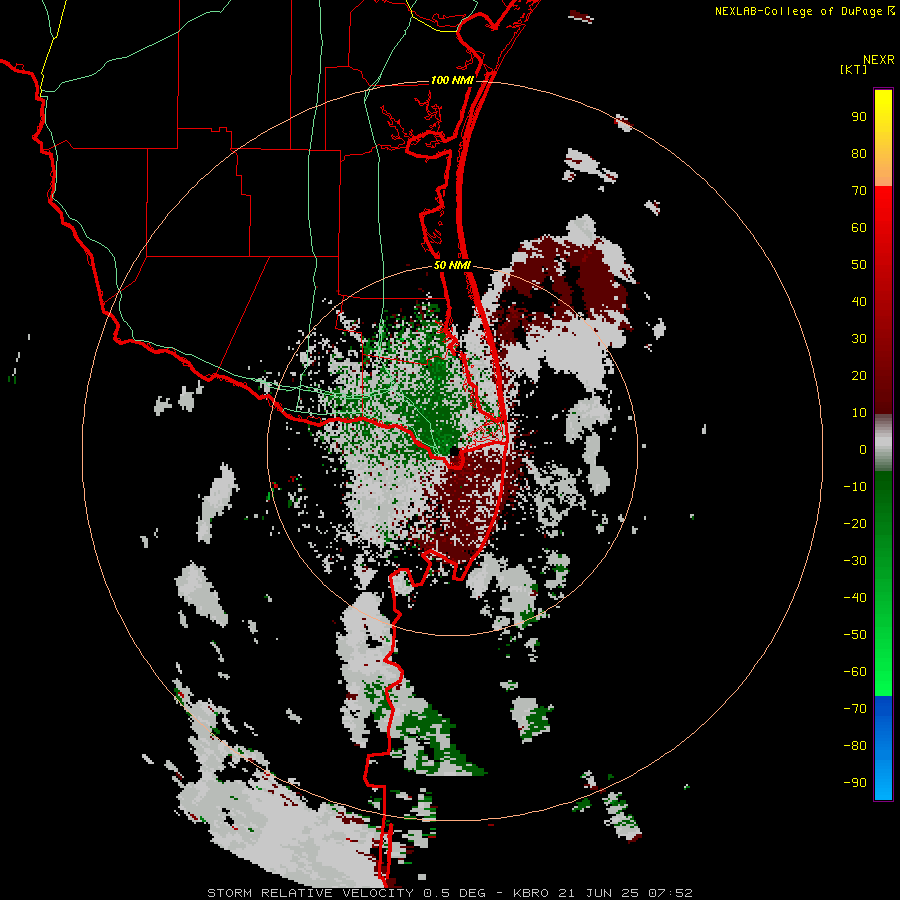Select the 50 NMI range ring label
The image size is (900, 900).
click(452, 265)
